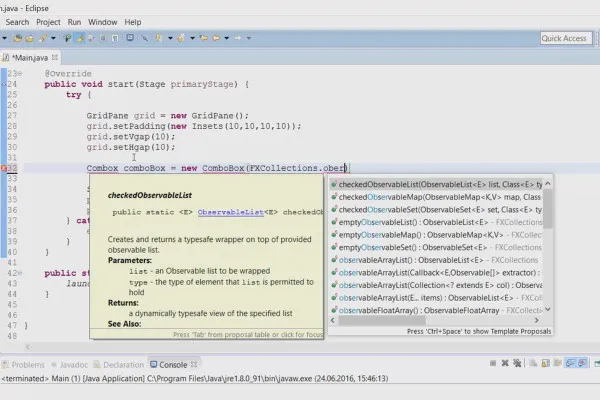
Task: Collapse the method fold at line 23
Action: coord(20,73)
